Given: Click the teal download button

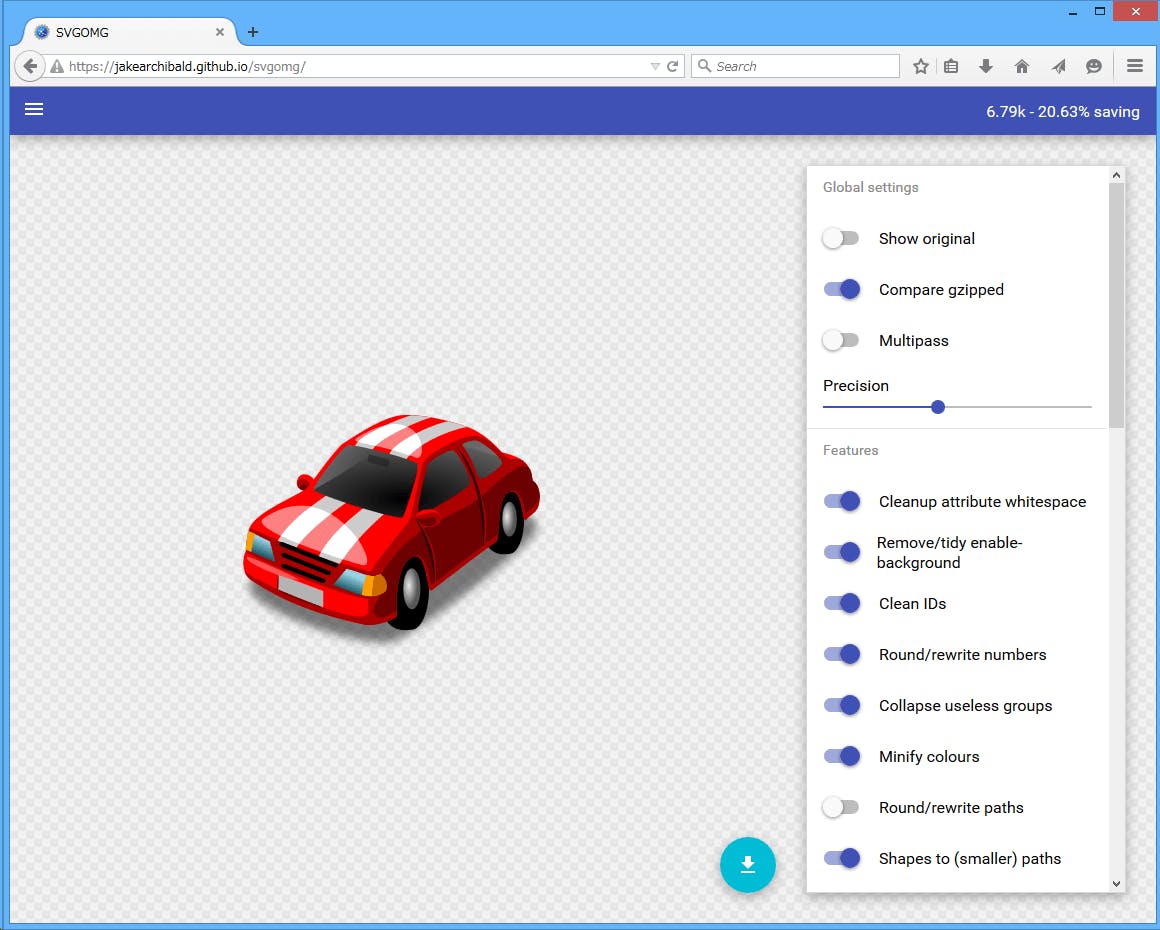Looking at the screenshot, I should click(x=747, y=865).
